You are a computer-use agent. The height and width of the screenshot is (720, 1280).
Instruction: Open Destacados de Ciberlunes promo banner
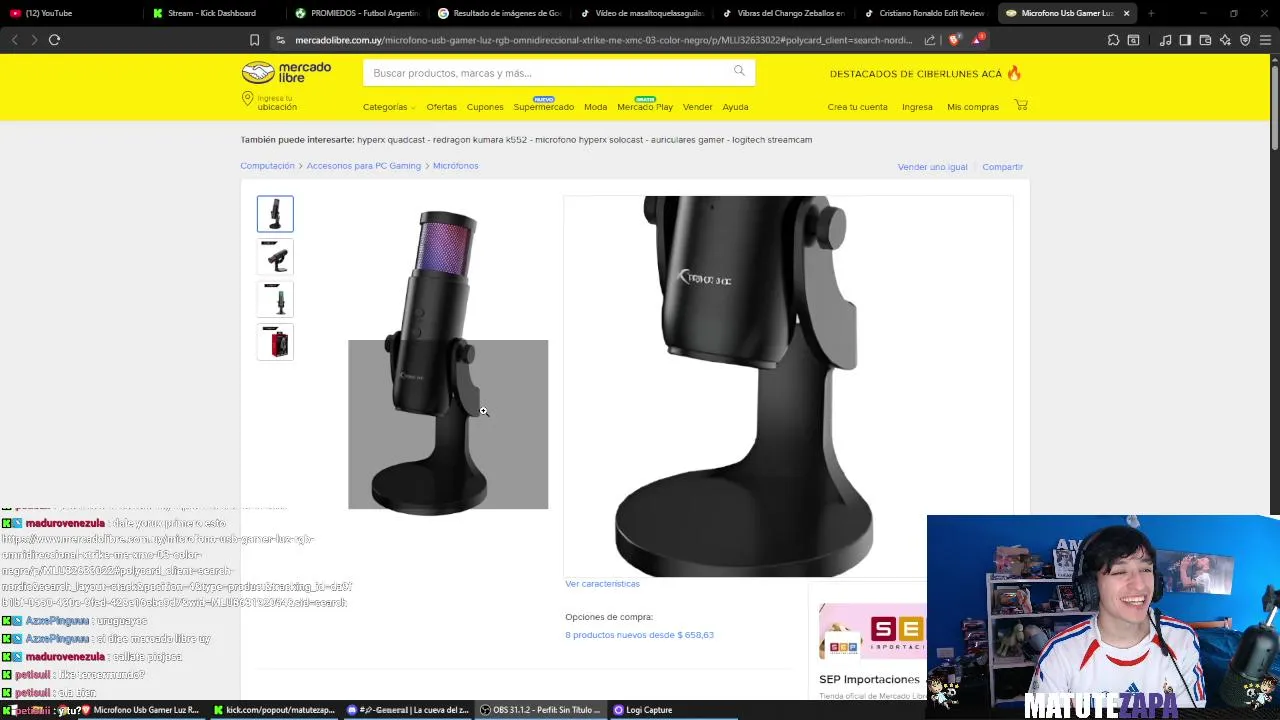[x=925, y=73]
